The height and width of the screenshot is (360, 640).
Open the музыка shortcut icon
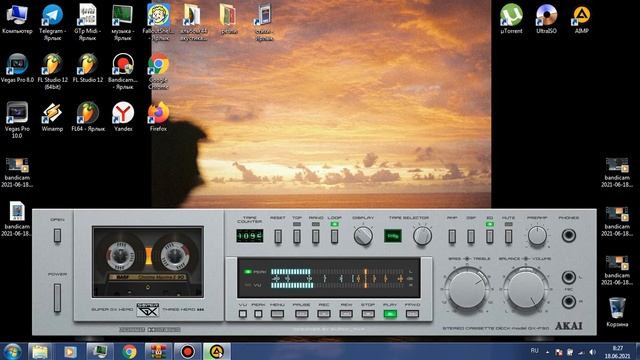click(x=122, y=22)
